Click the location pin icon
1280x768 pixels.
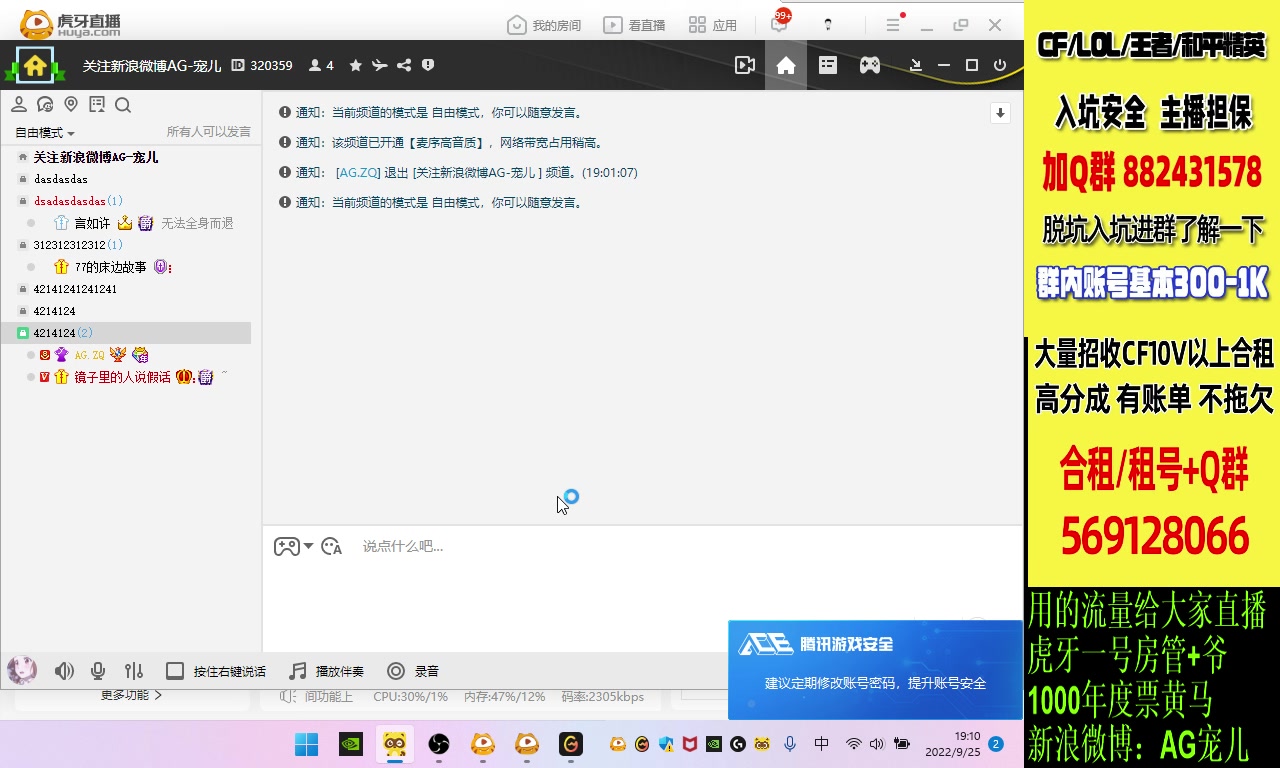click(x=71, y=105)
